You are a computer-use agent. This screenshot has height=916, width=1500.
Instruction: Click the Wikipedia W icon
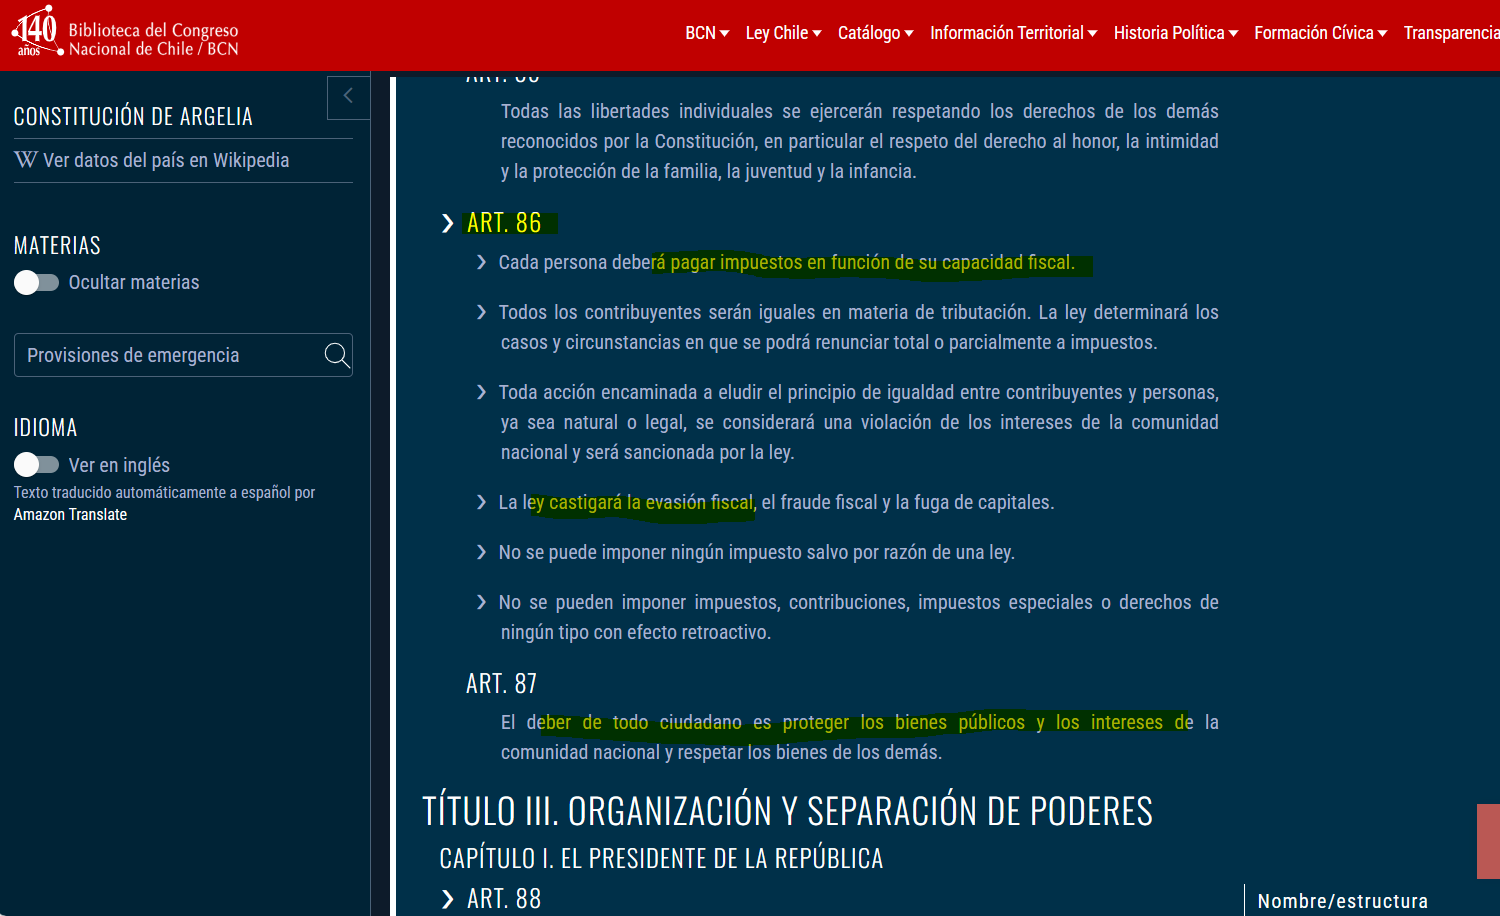click(x=26, y=160)
